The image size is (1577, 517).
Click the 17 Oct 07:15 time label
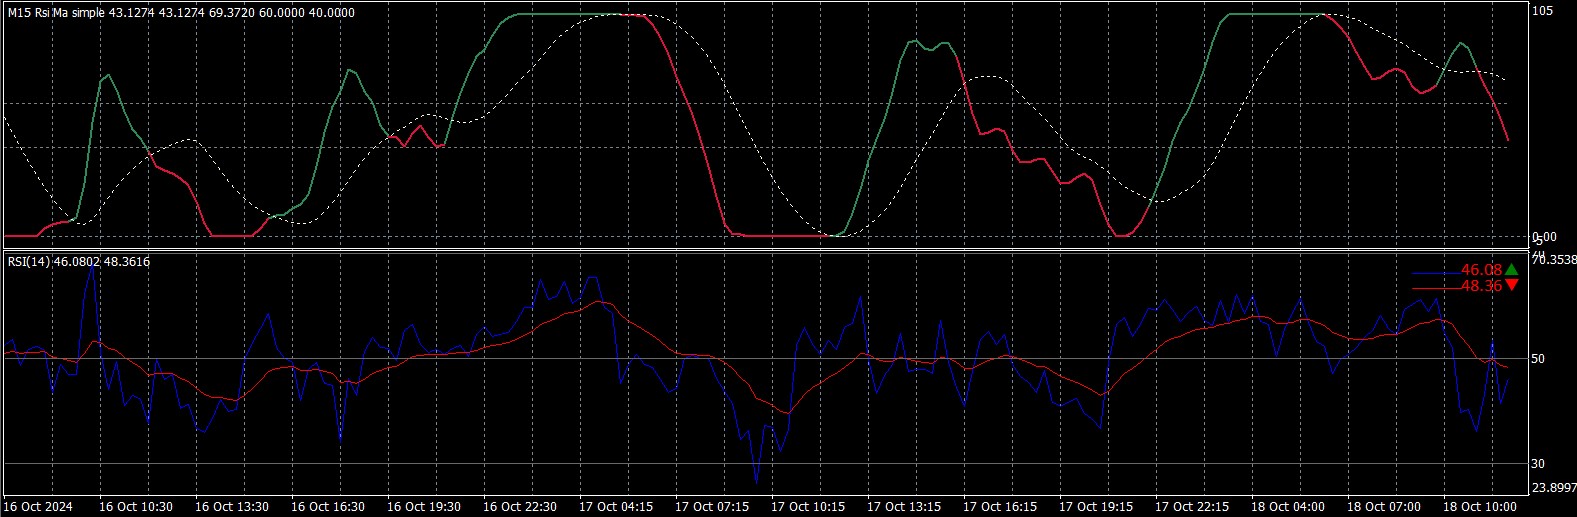[x=712, y=507]
